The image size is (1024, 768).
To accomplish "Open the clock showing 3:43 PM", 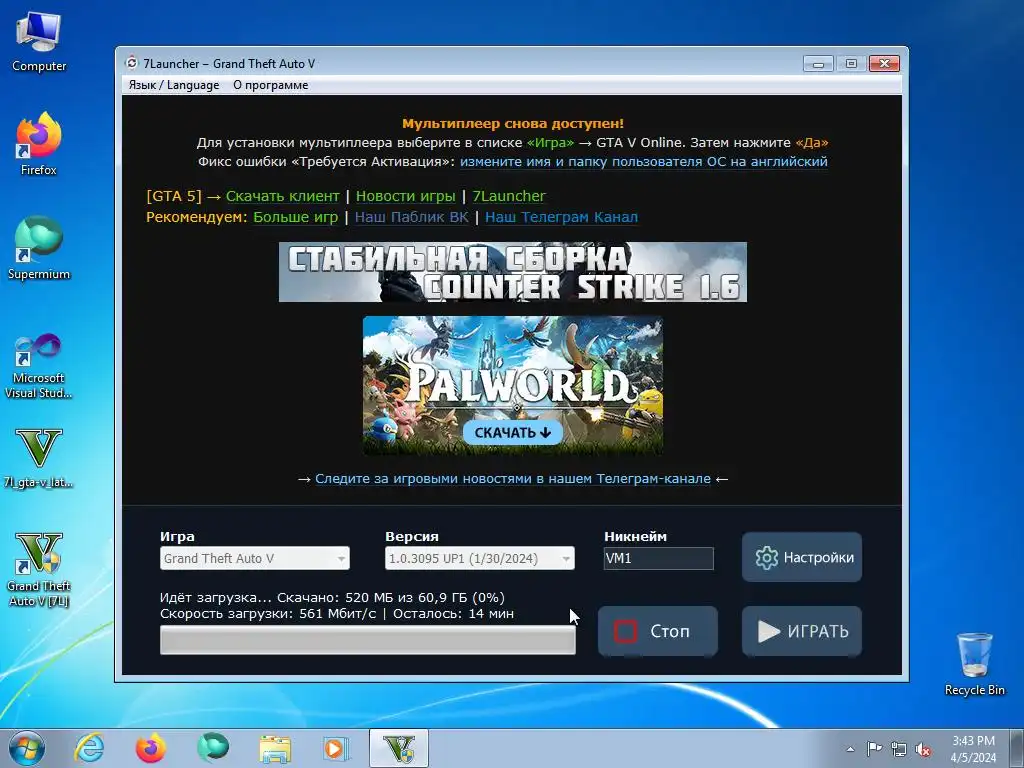I will click(973, 749).
